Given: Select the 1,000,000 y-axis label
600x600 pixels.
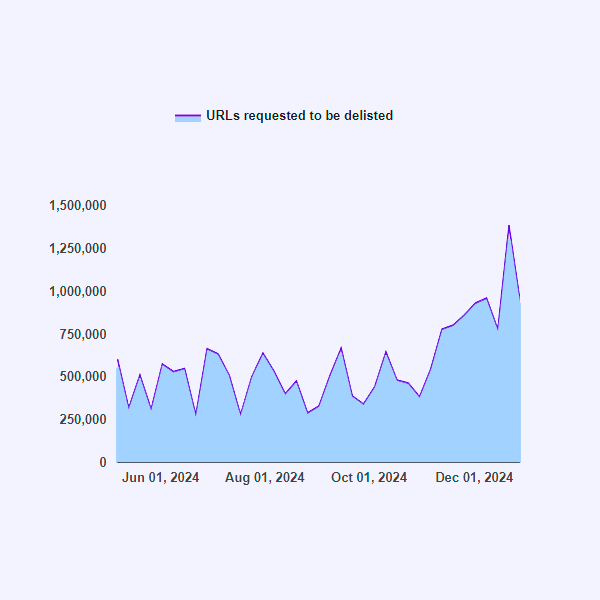Looking at the screenshot, I should point(78,292).
